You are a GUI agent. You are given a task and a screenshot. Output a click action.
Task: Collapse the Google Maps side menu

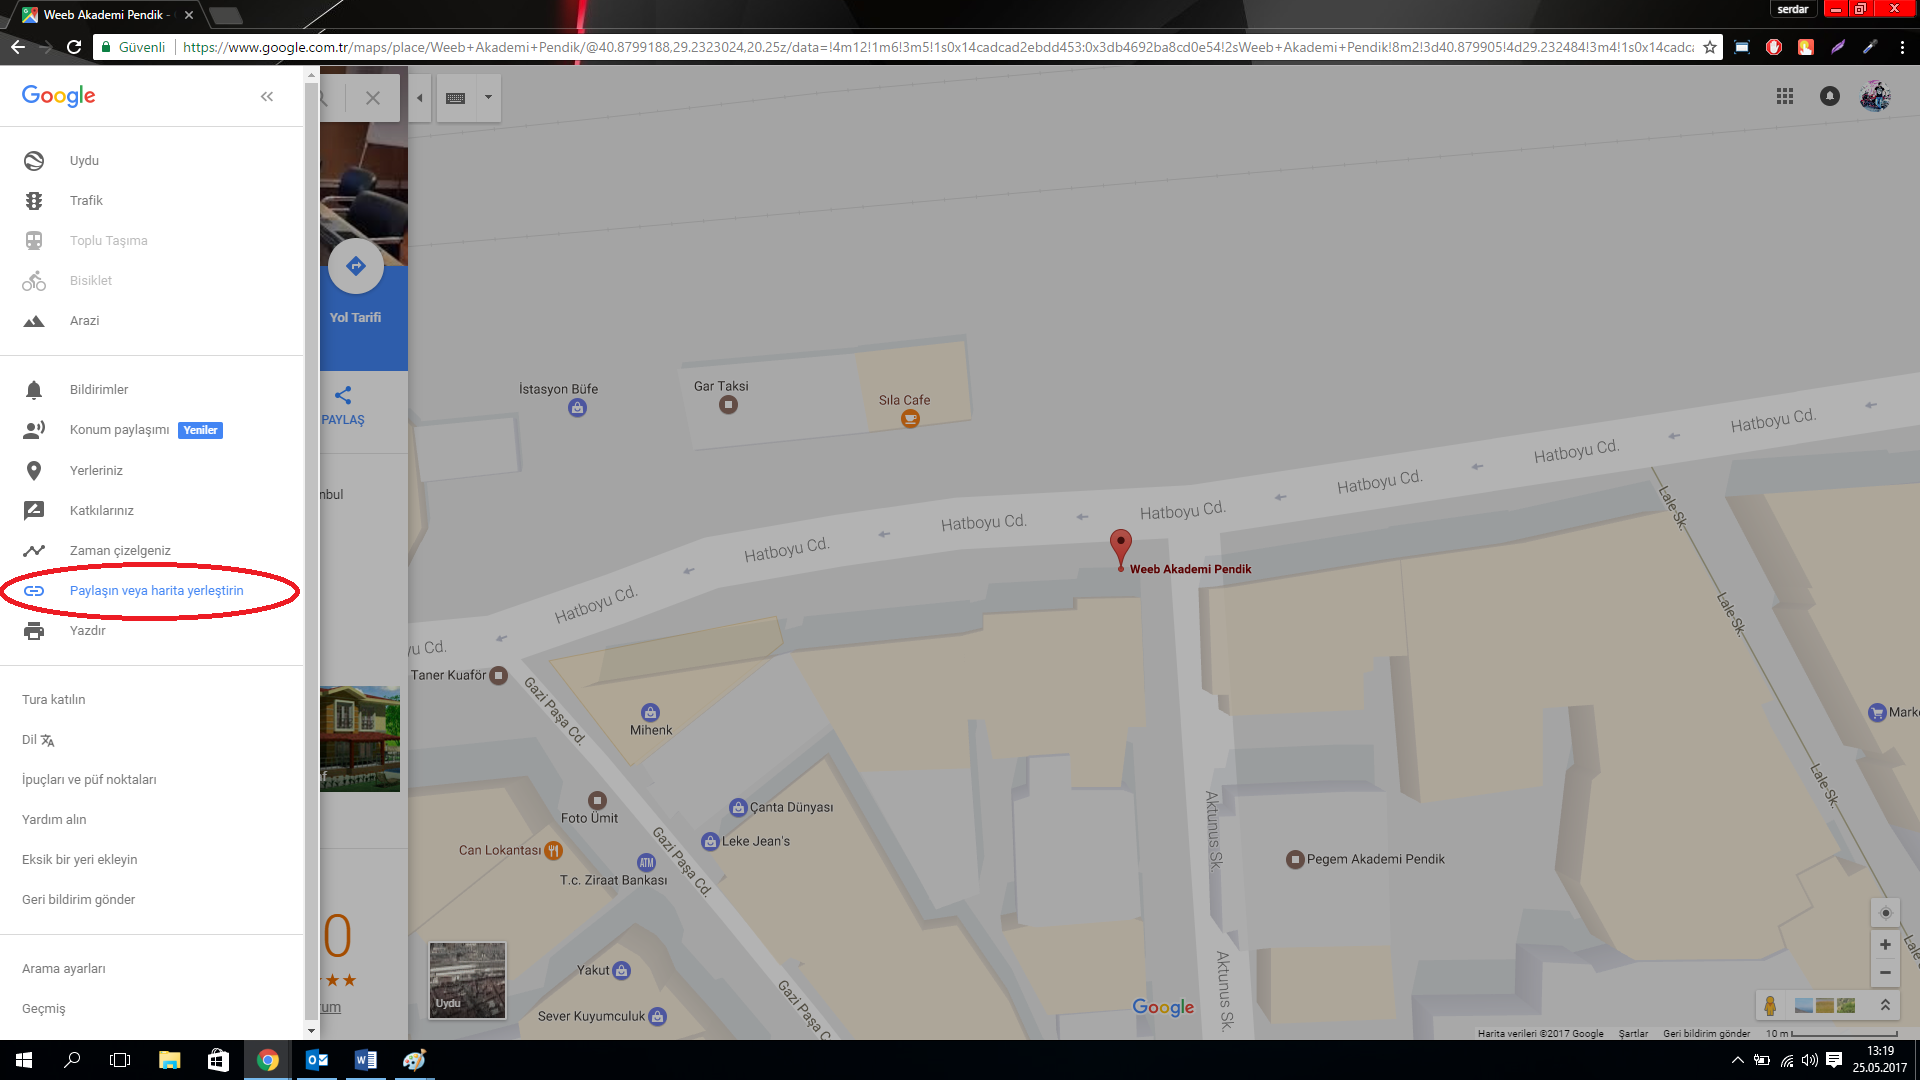click(x=267, y=97)
